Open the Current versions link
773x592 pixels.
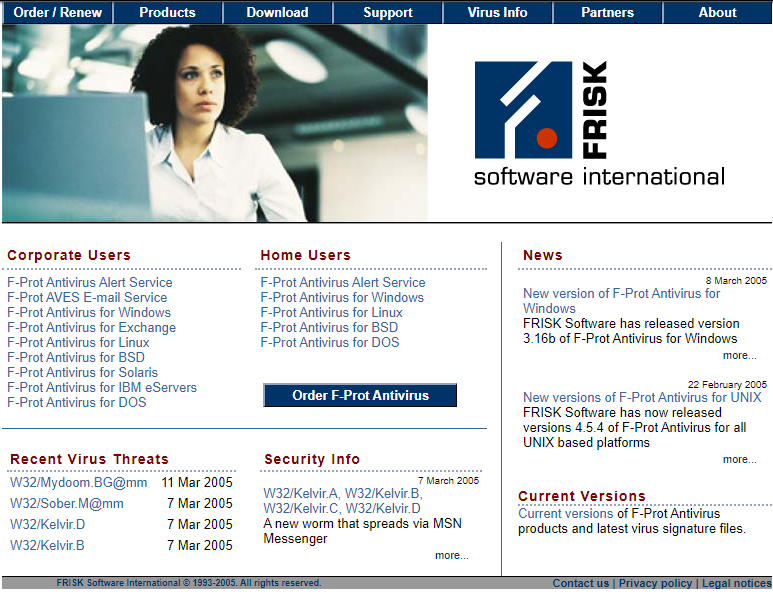click(565, 513)
